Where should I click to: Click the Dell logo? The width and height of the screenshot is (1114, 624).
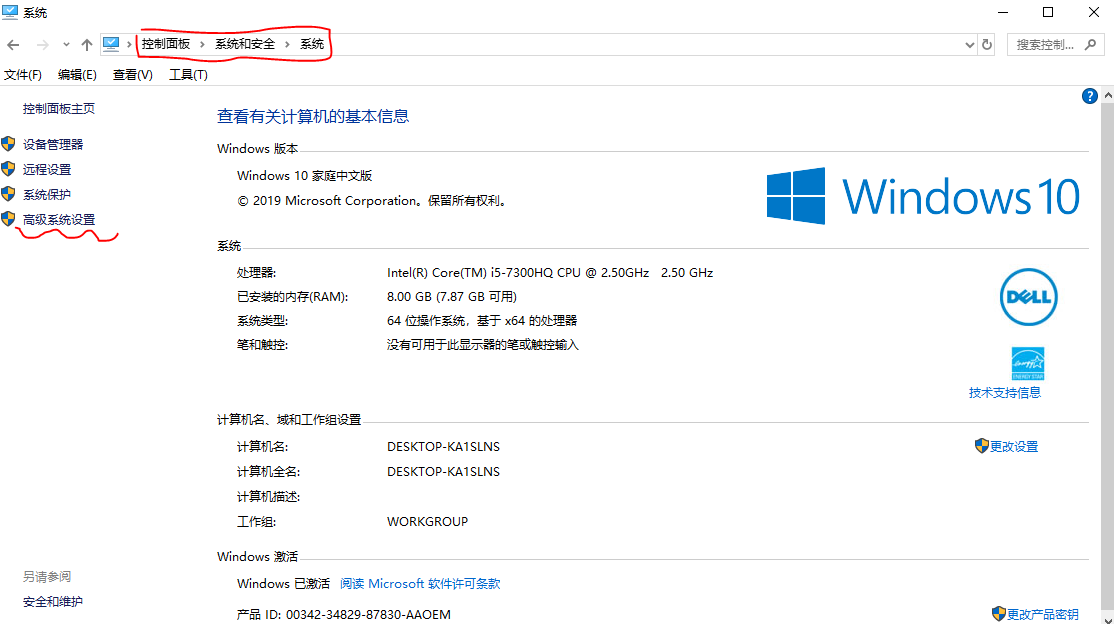point(1028,297)
